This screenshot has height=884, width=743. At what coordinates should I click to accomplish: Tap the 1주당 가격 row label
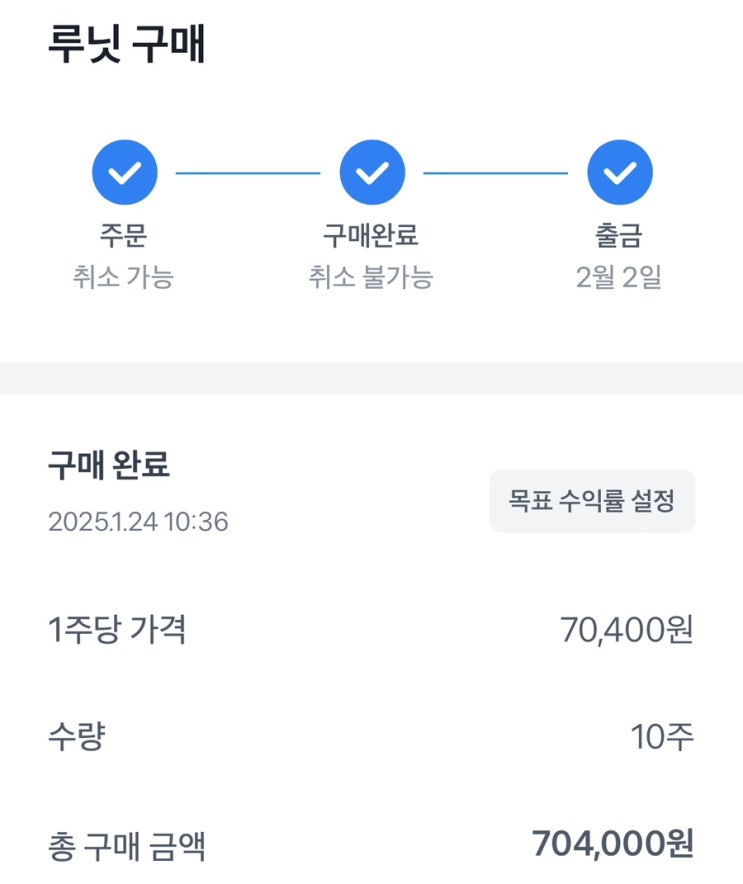coord(117,630)
